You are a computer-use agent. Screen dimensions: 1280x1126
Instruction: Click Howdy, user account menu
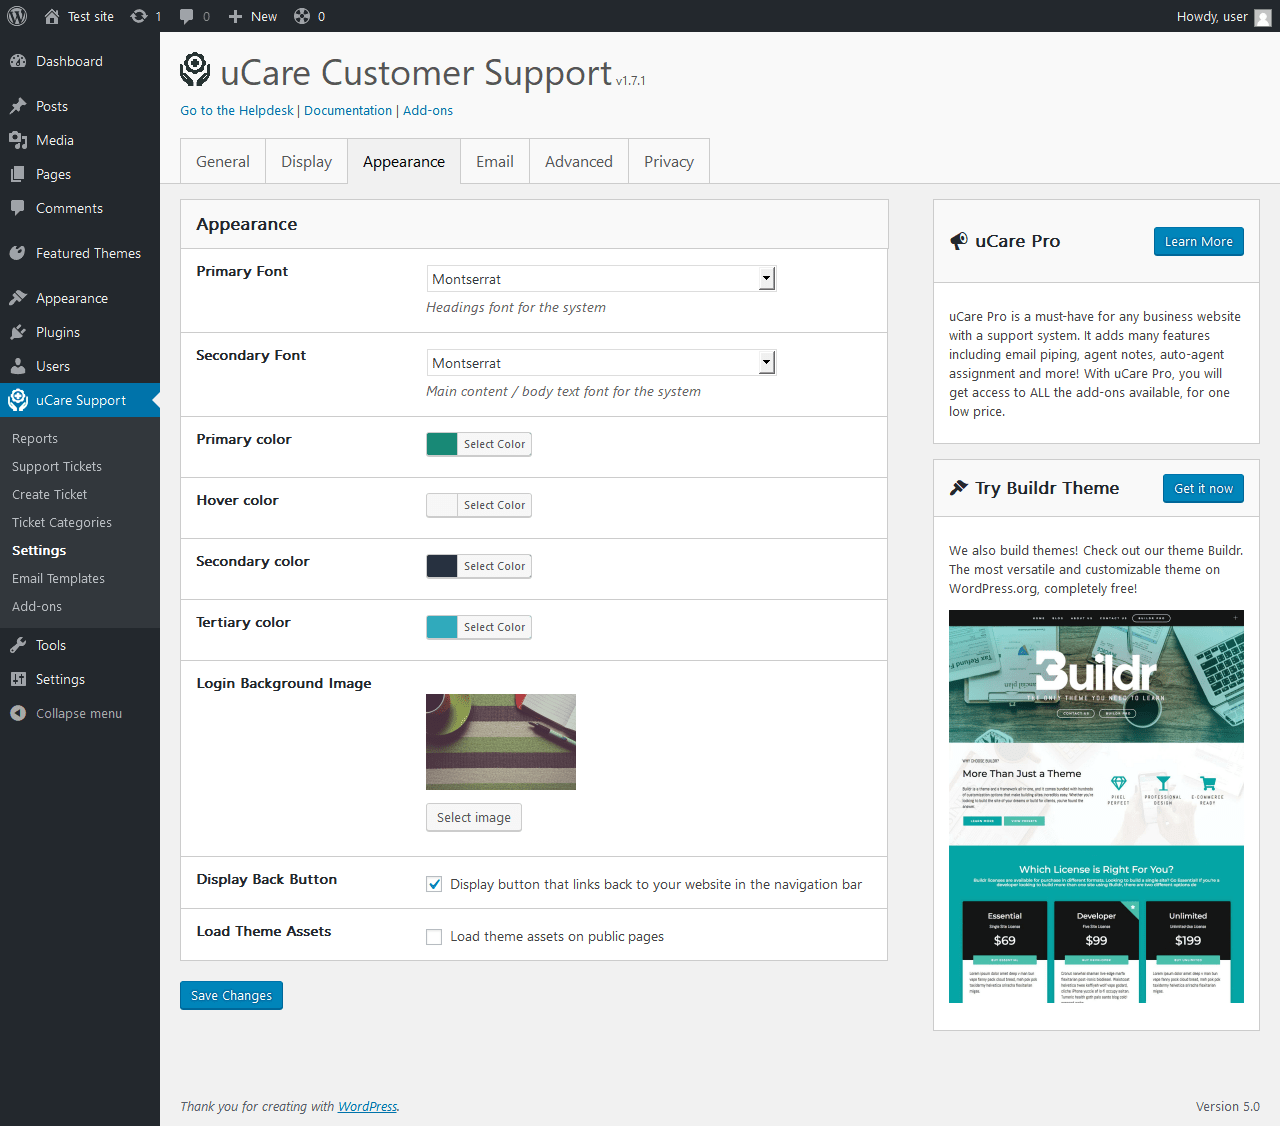[x=1224, y=16]
